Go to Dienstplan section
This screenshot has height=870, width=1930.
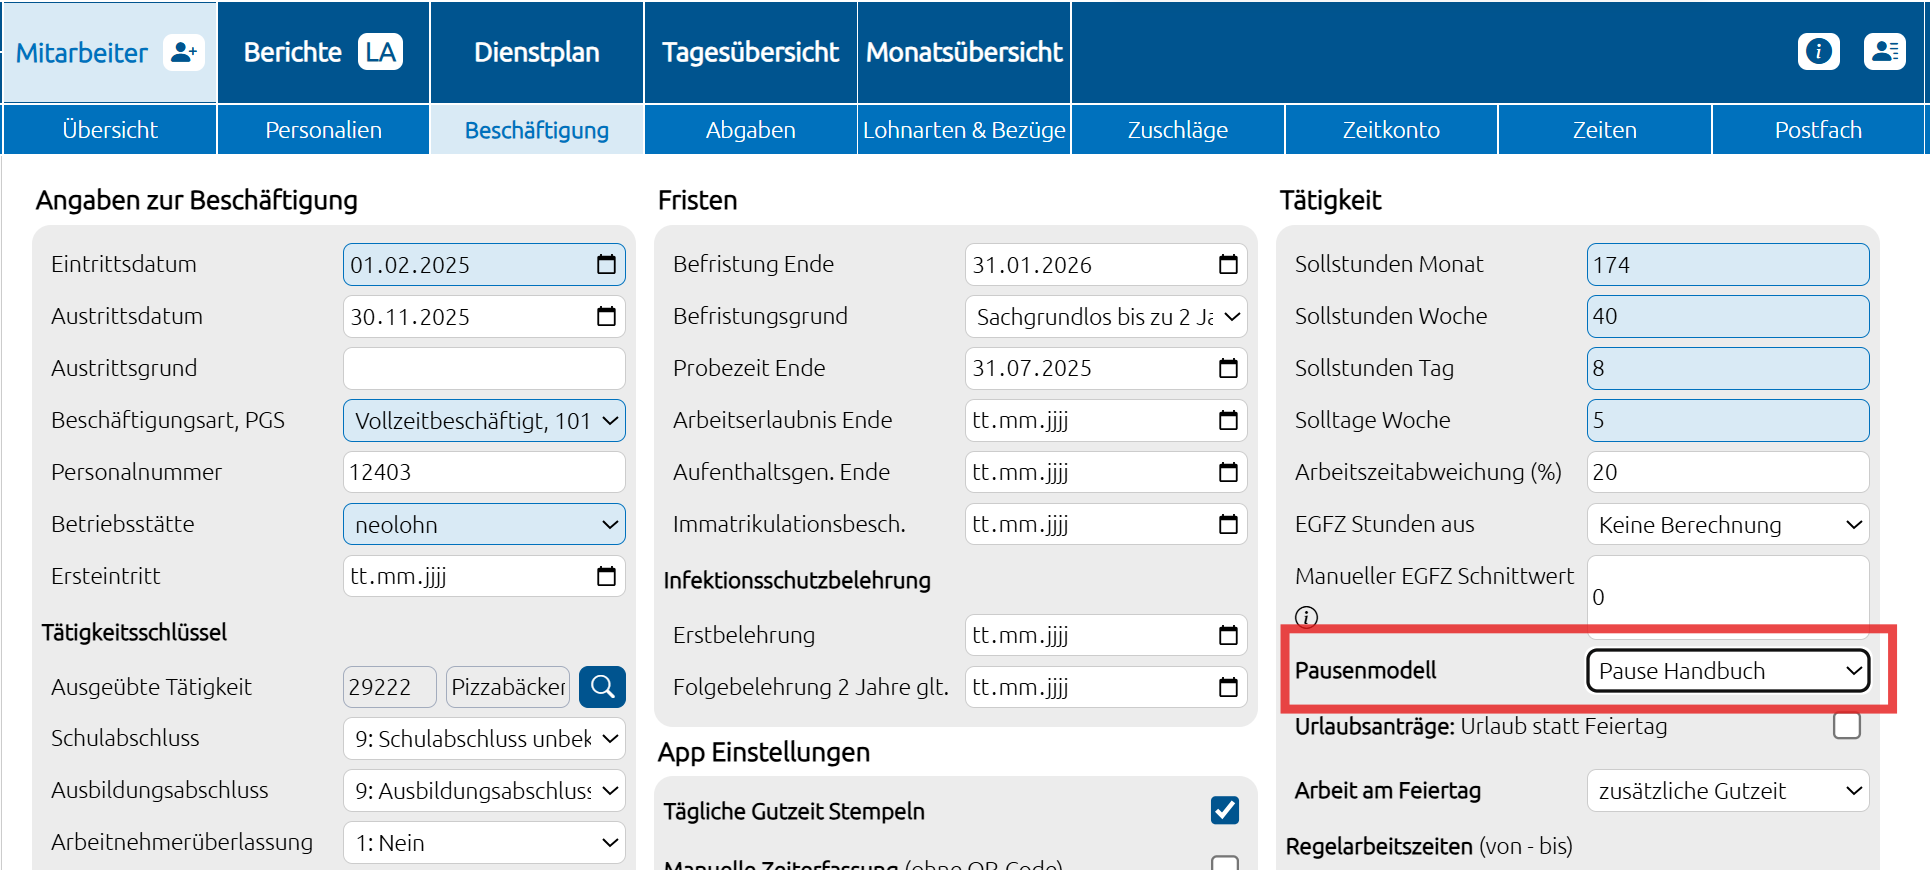536,52
